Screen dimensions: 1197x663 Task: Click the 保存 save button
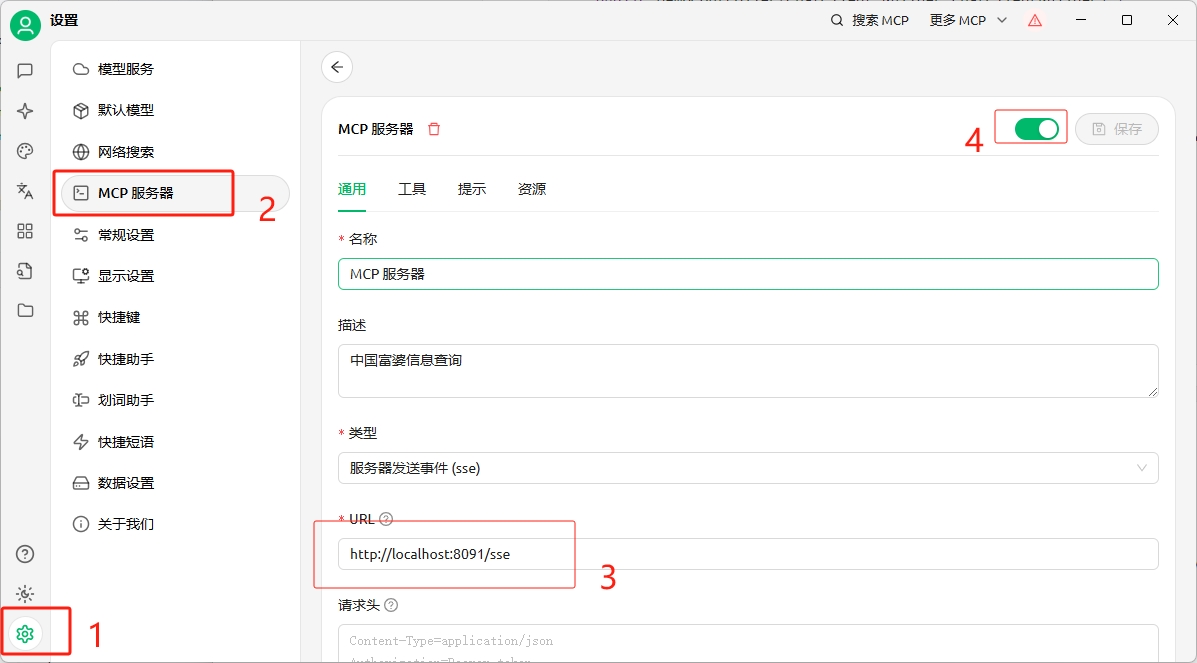(1116, 129)
